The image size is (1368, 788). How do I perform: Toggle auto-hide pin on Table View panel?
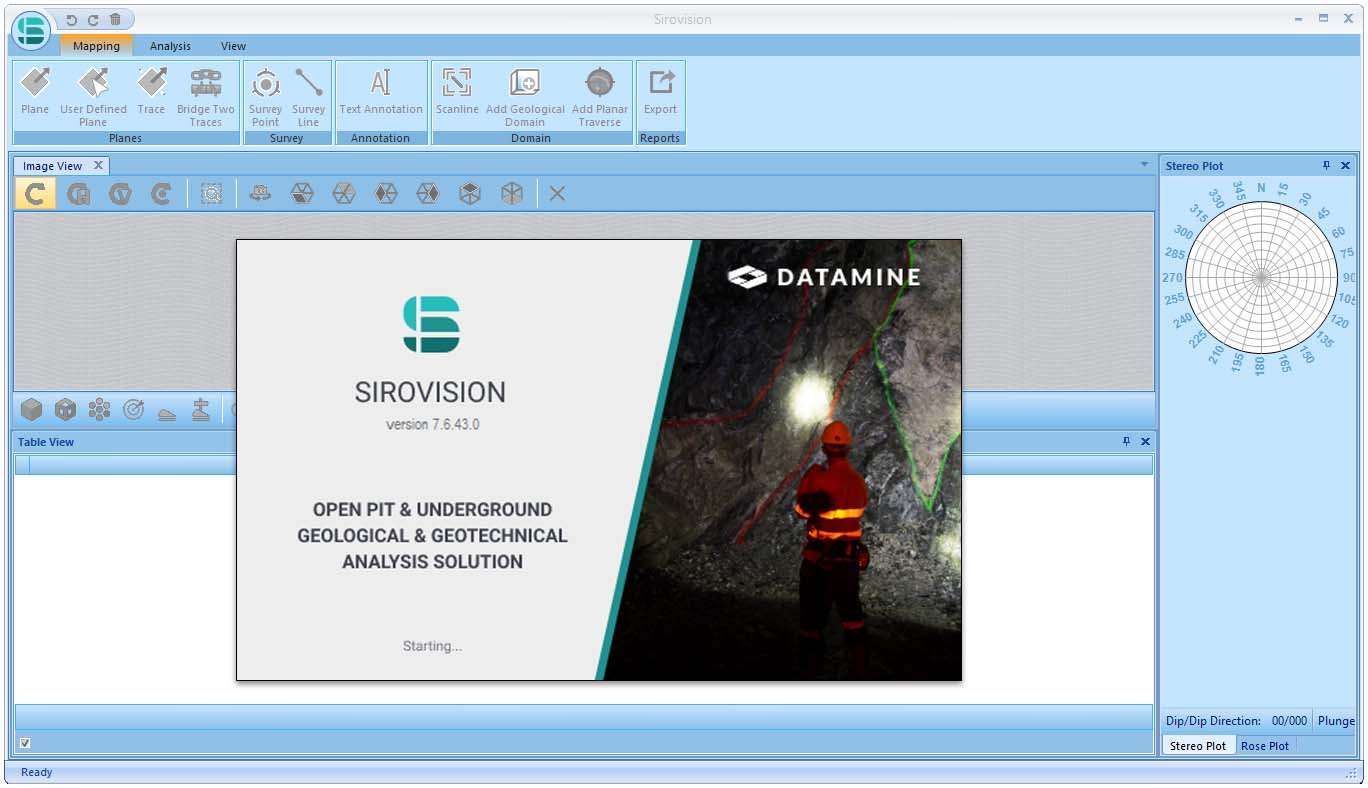[x=1127, y=442]
